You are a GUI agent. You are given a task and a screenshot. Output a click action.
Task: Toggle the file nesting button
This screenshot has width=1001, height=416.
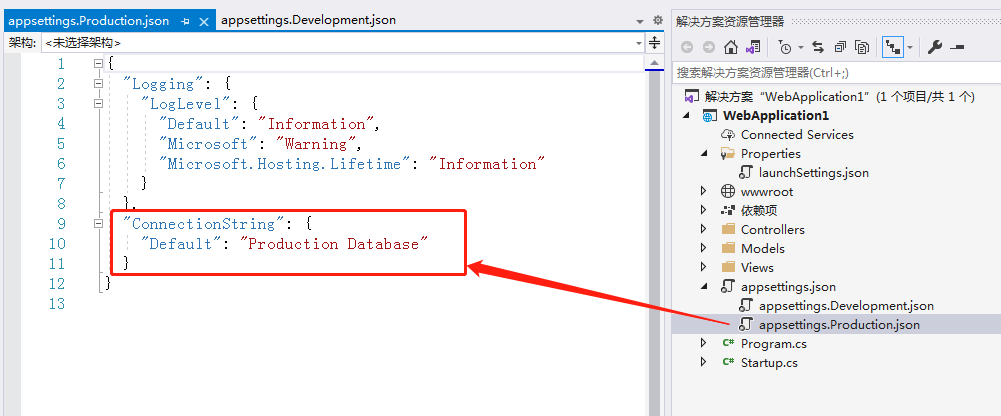pyautogui.click(x=892, y=47)
